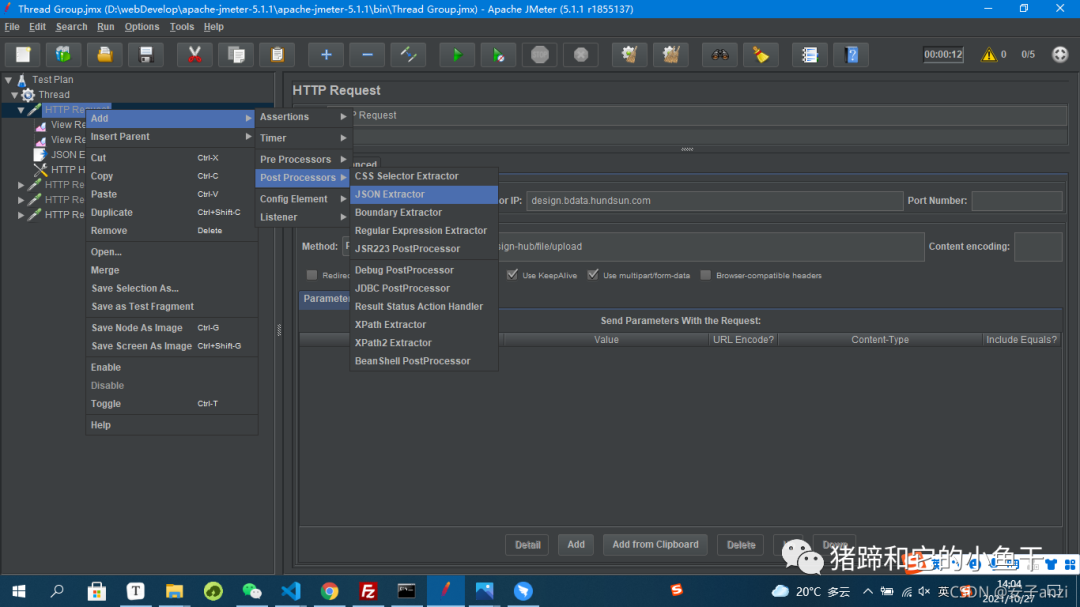Collapse the selected HTTP Request node

click(21, 110)
